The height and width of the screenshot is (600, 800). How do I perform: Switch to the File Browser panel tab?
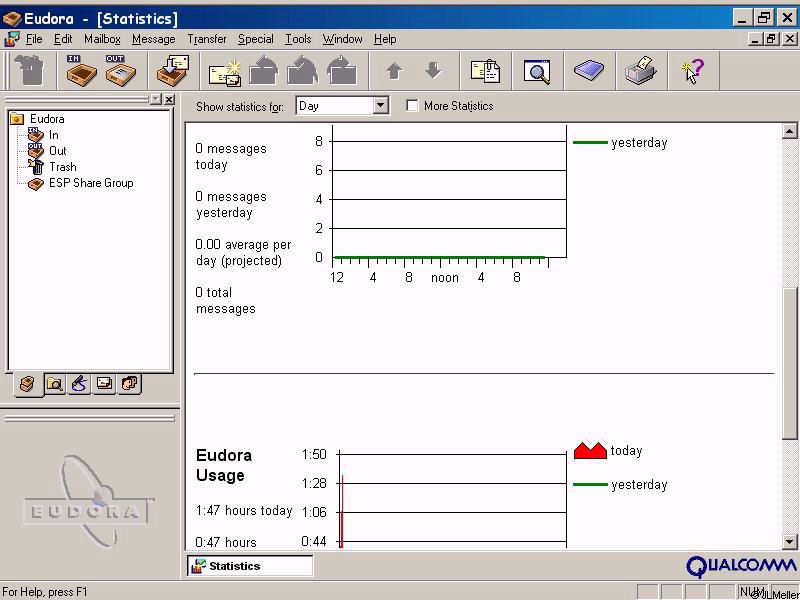[54, 384]
